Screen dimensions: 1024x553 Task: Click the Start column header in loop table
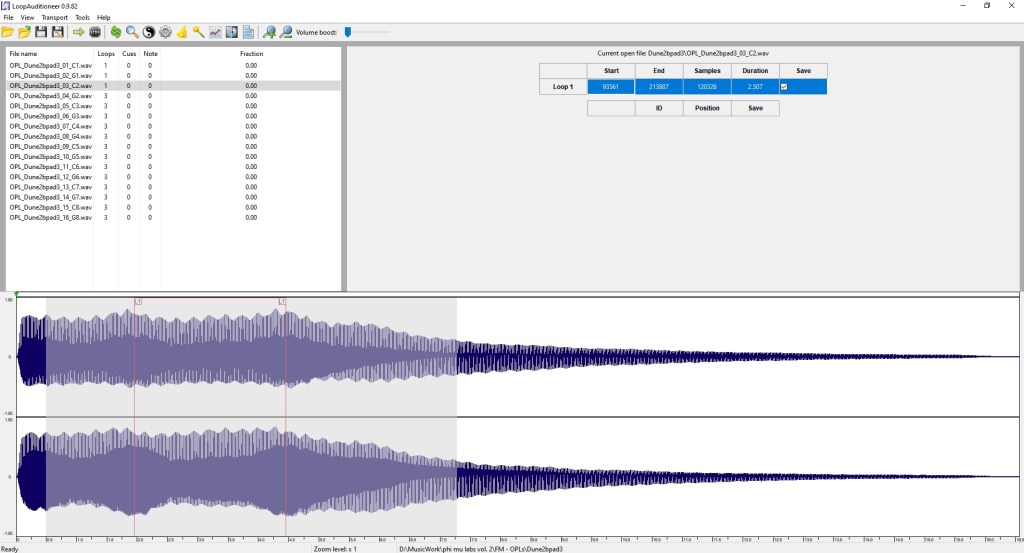point(611,71)
